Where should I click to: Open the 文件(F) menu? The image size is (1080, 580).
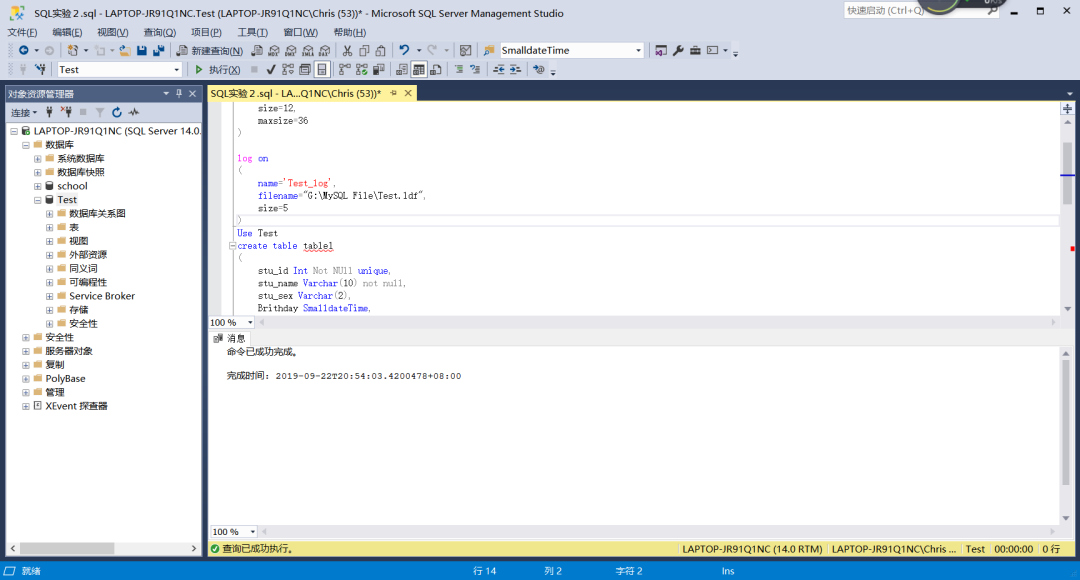pos(22,32)
